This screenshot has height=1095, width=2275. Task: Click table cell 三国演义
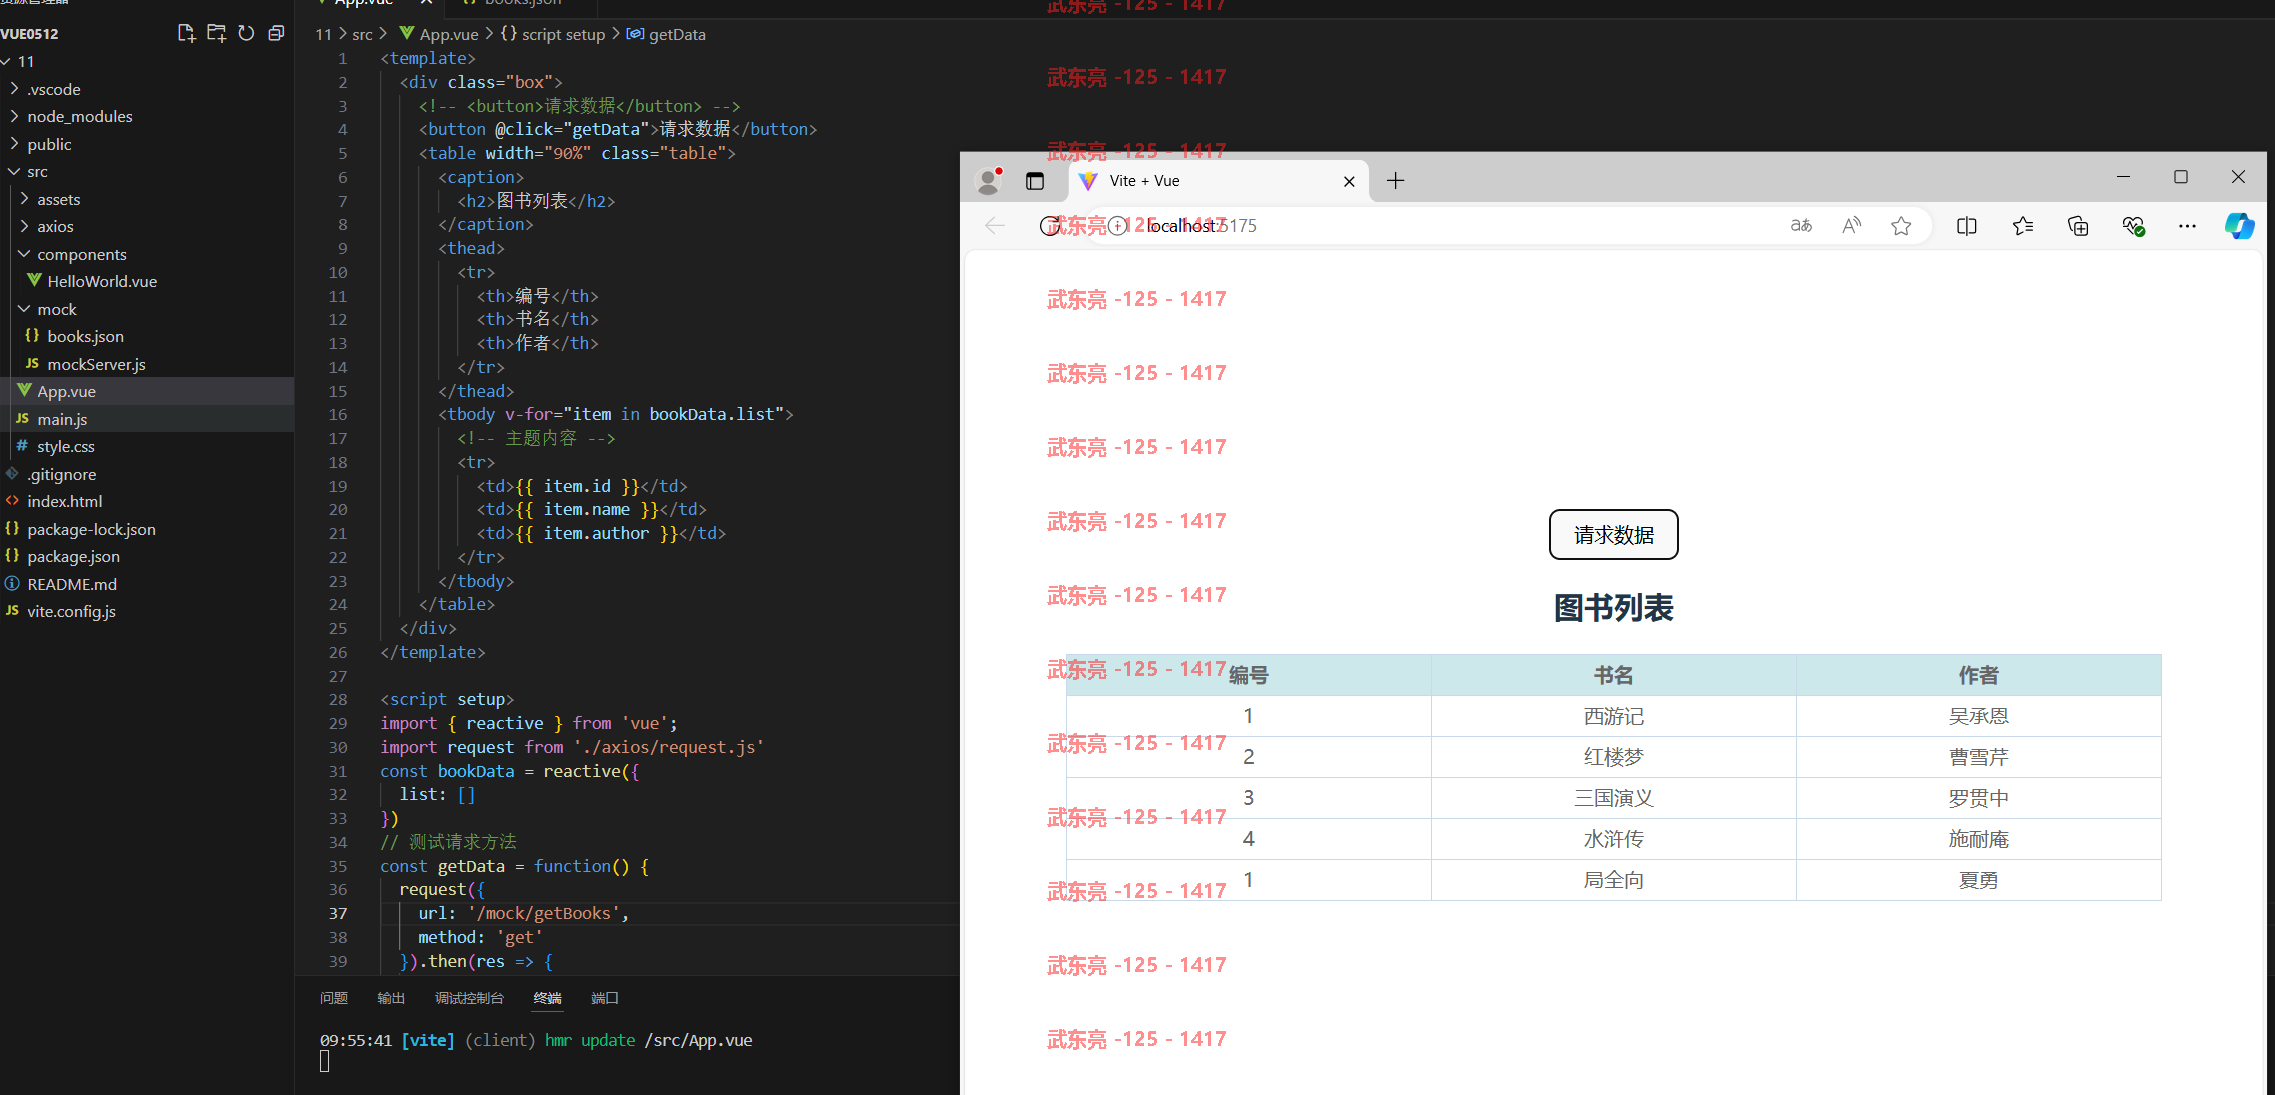coord(1613,798)
